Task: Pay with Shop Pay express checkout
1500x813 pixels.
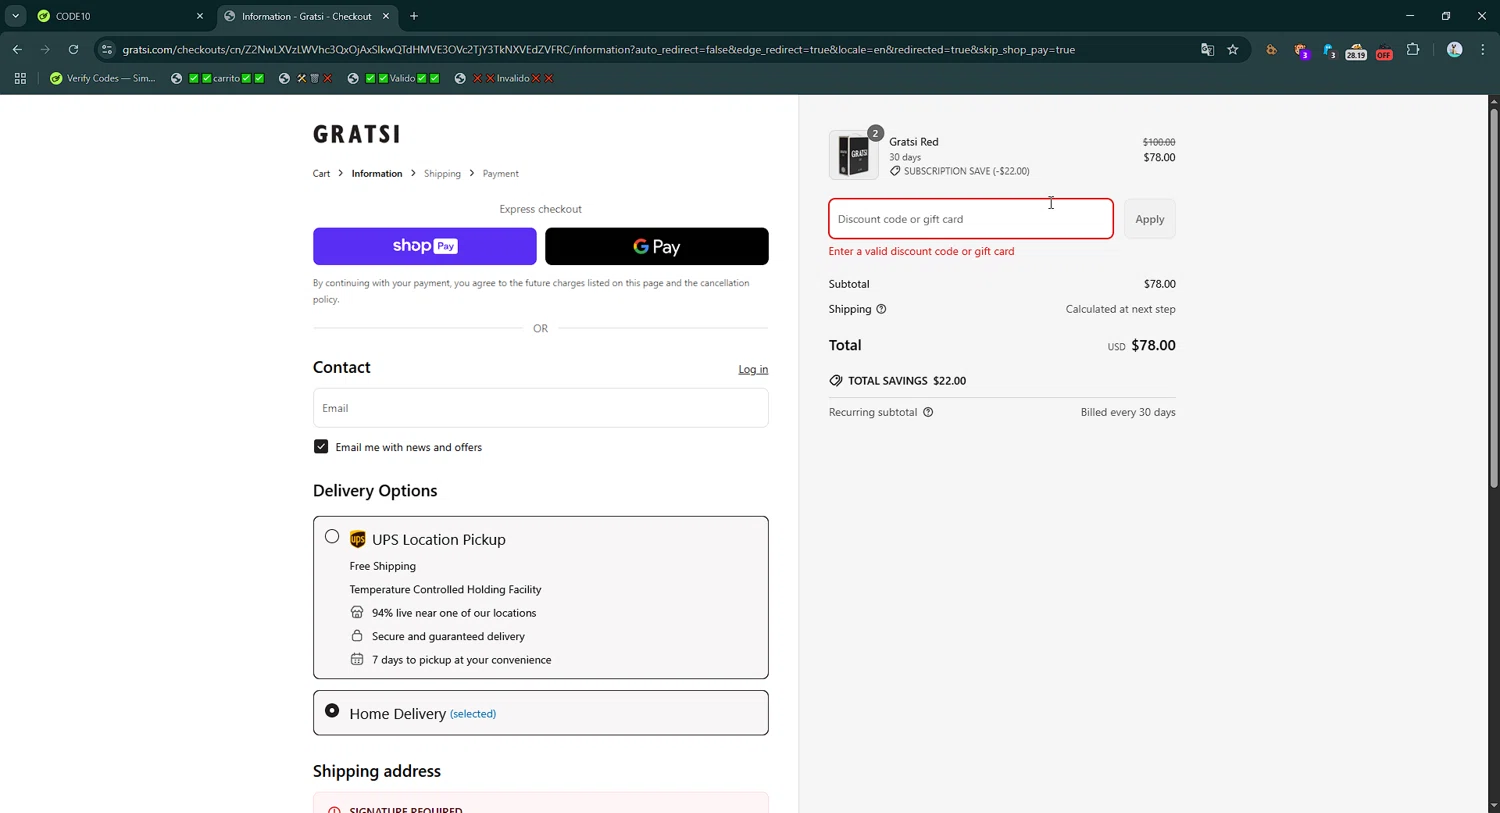Action: pyautogui.click(x=425, y=246)
